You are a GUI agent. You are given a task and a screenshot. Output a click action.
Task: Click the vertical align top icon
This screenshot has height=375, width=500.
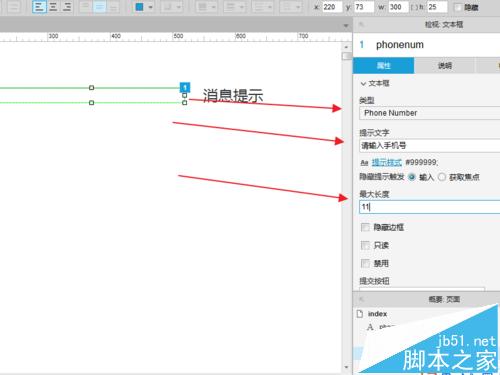[85, 7]
